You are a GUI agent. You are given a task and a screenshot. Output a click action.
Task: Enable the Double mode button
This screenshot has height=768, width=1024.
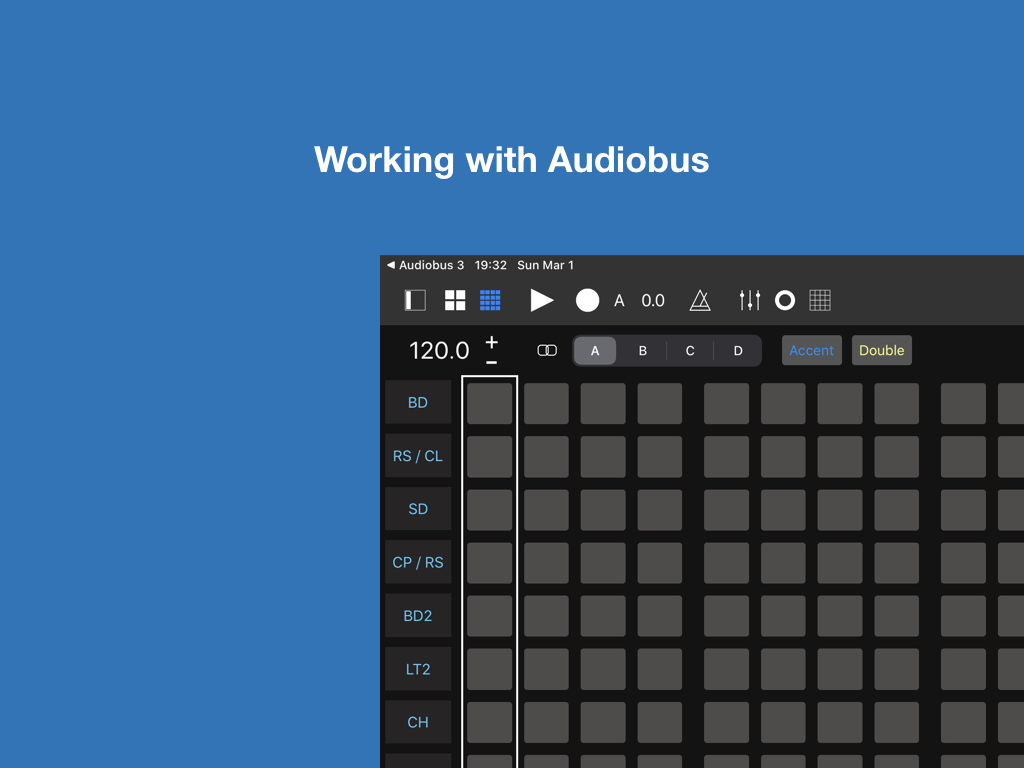(881, 350)
